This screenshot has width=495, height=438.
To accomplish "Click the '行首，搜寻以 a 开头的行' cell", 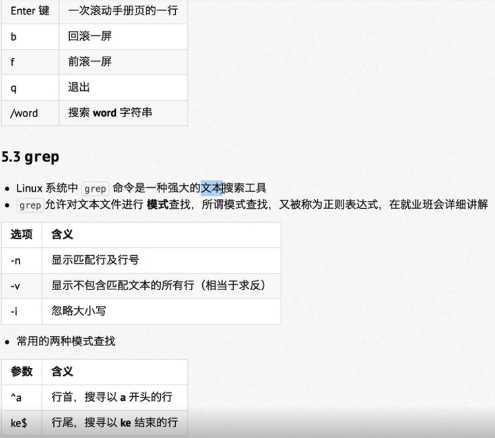I will (x=115, y=397).
